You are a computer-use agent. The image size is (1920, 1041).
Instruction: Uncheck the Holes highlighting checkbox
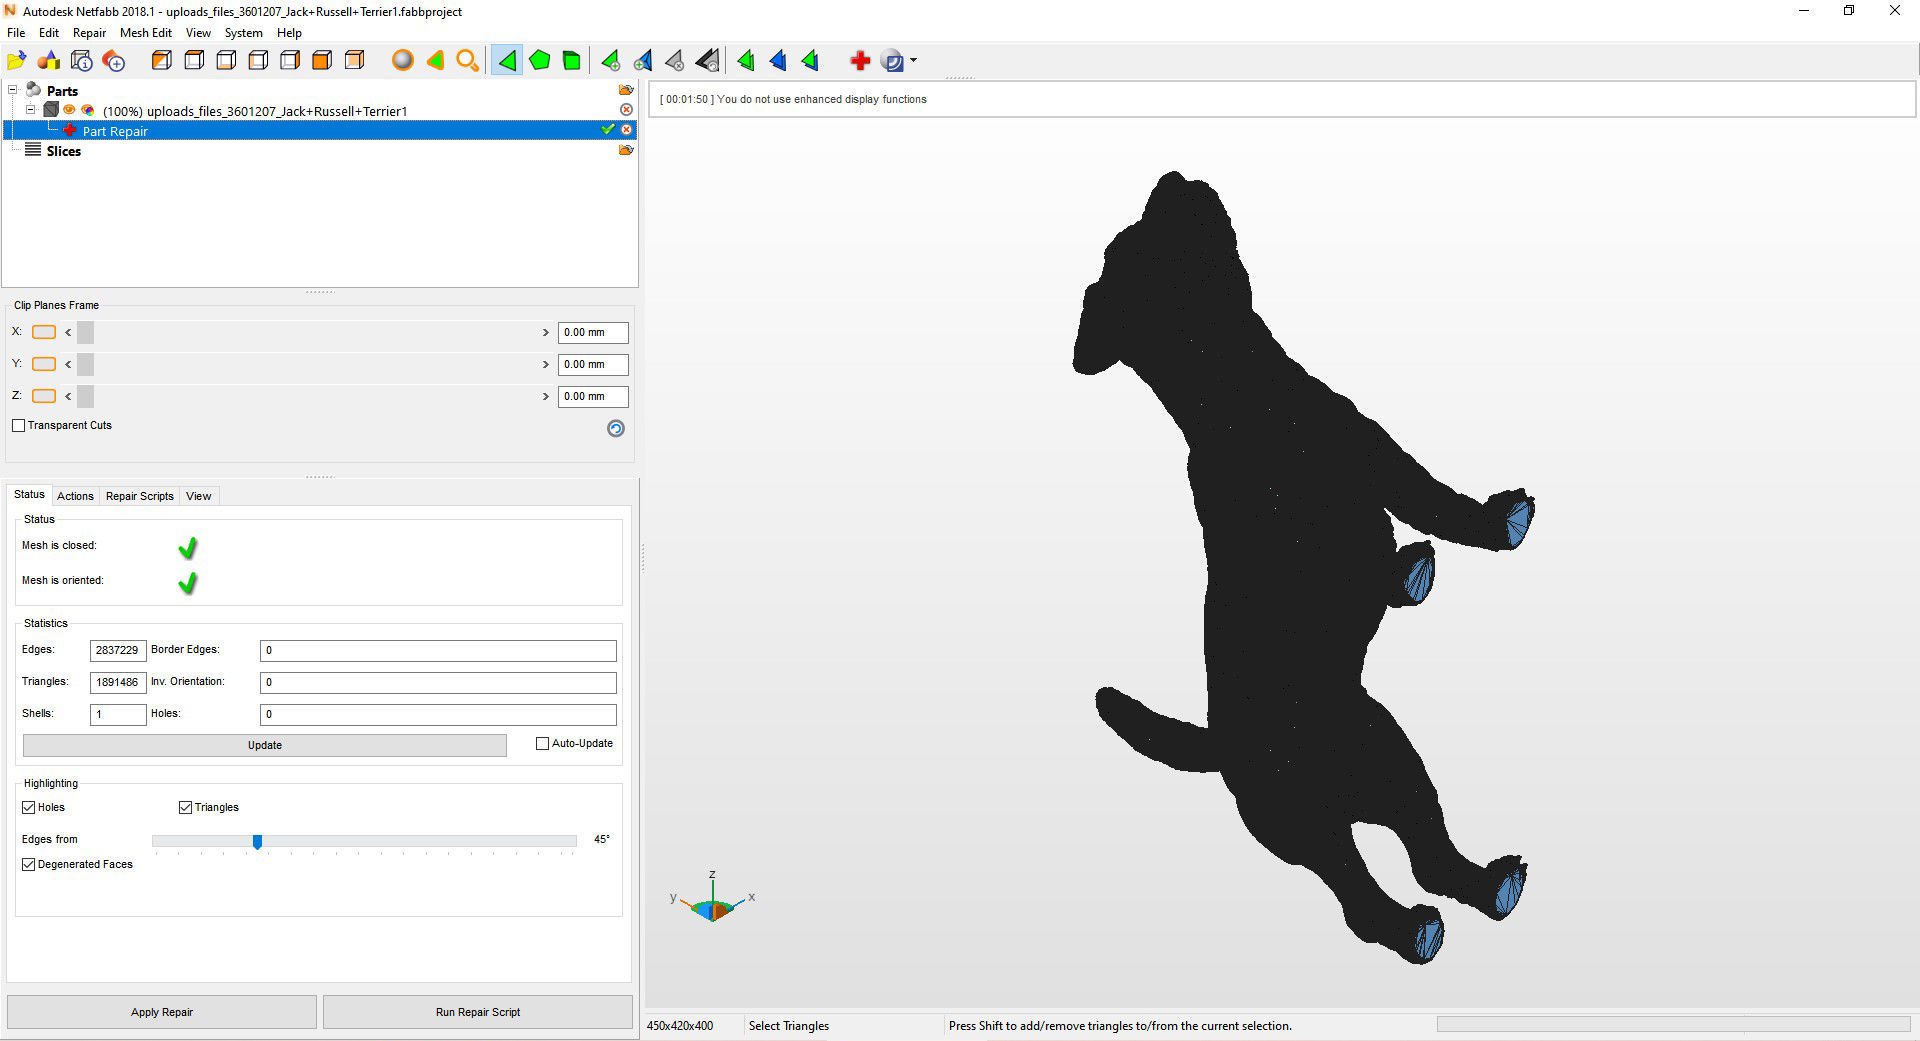pos(28,807)
